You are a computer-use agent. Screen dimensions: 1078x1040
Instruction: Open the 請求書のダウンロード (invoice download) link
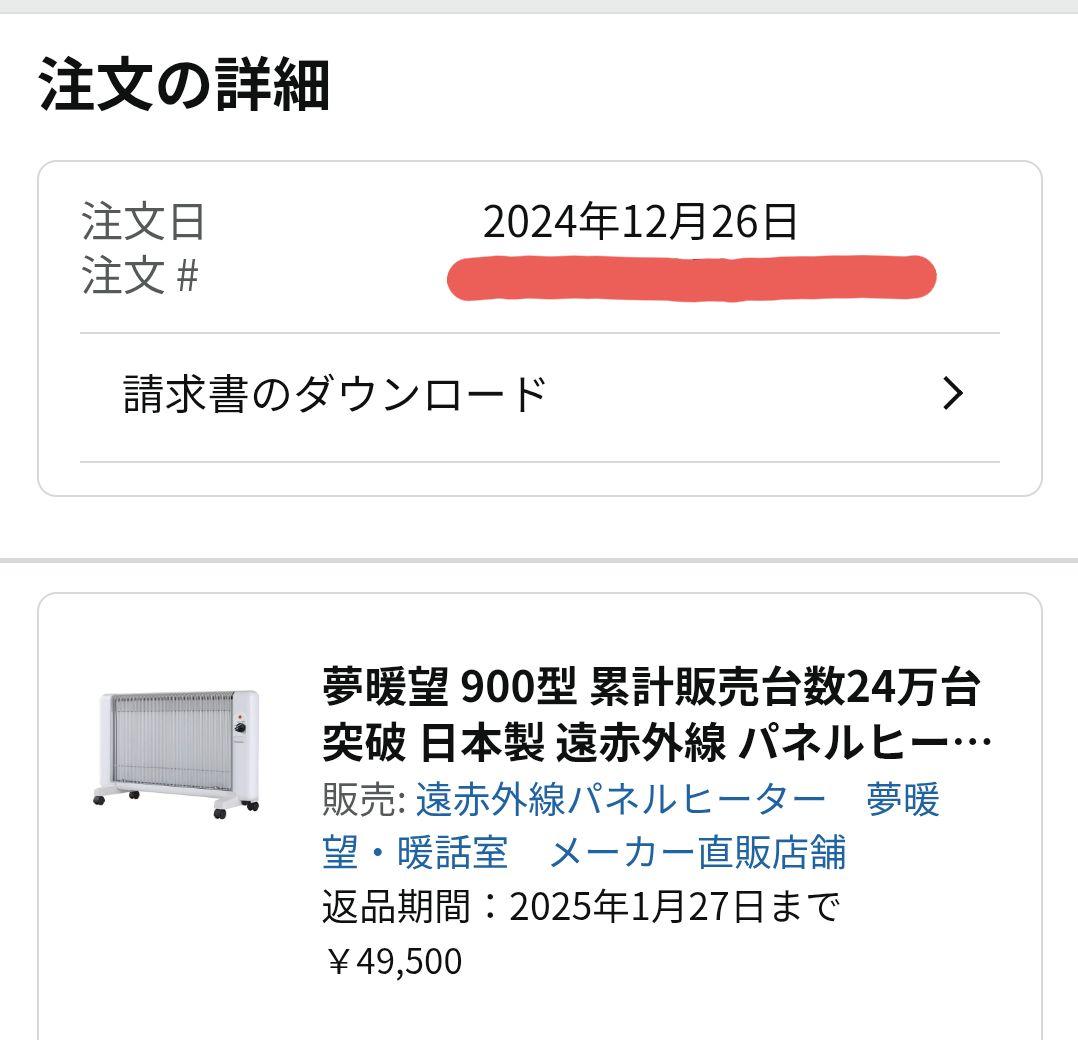[x=330, y=391]
